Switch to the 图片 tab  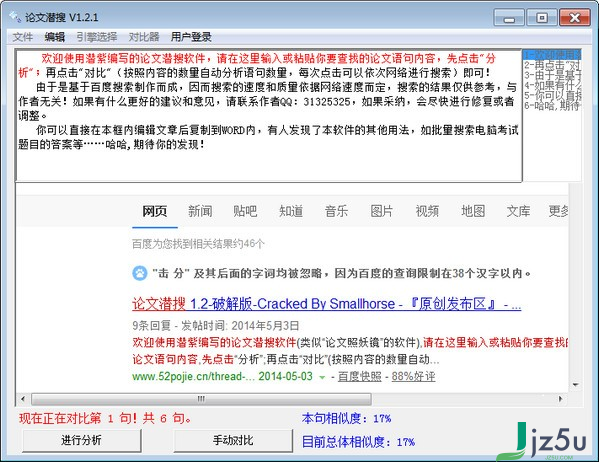[382, 211]
